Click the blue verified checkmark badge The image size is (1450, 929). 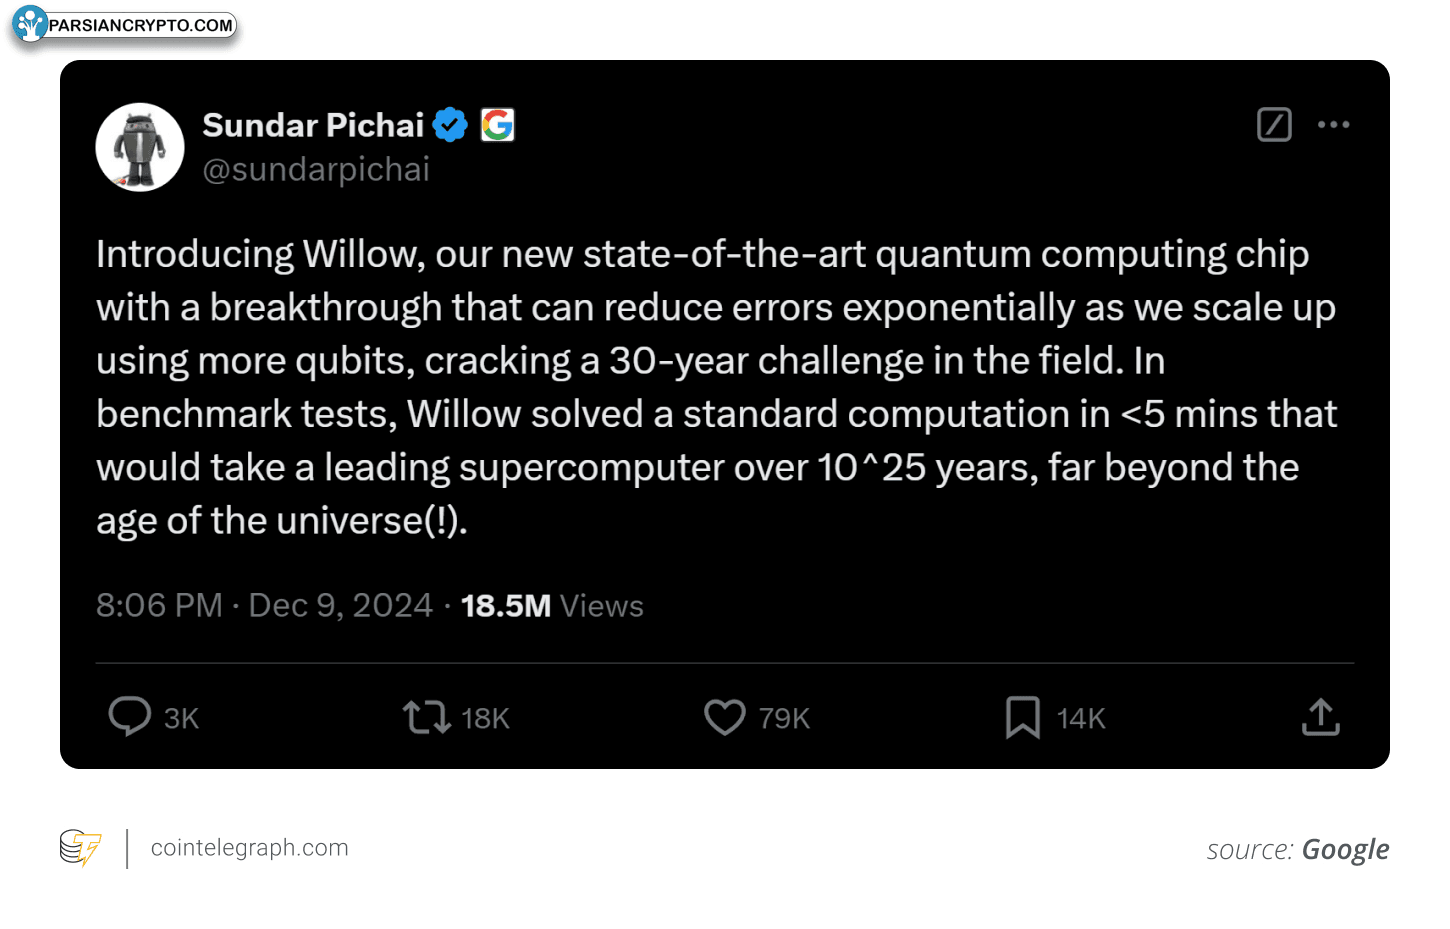click(x=450, y=125)
